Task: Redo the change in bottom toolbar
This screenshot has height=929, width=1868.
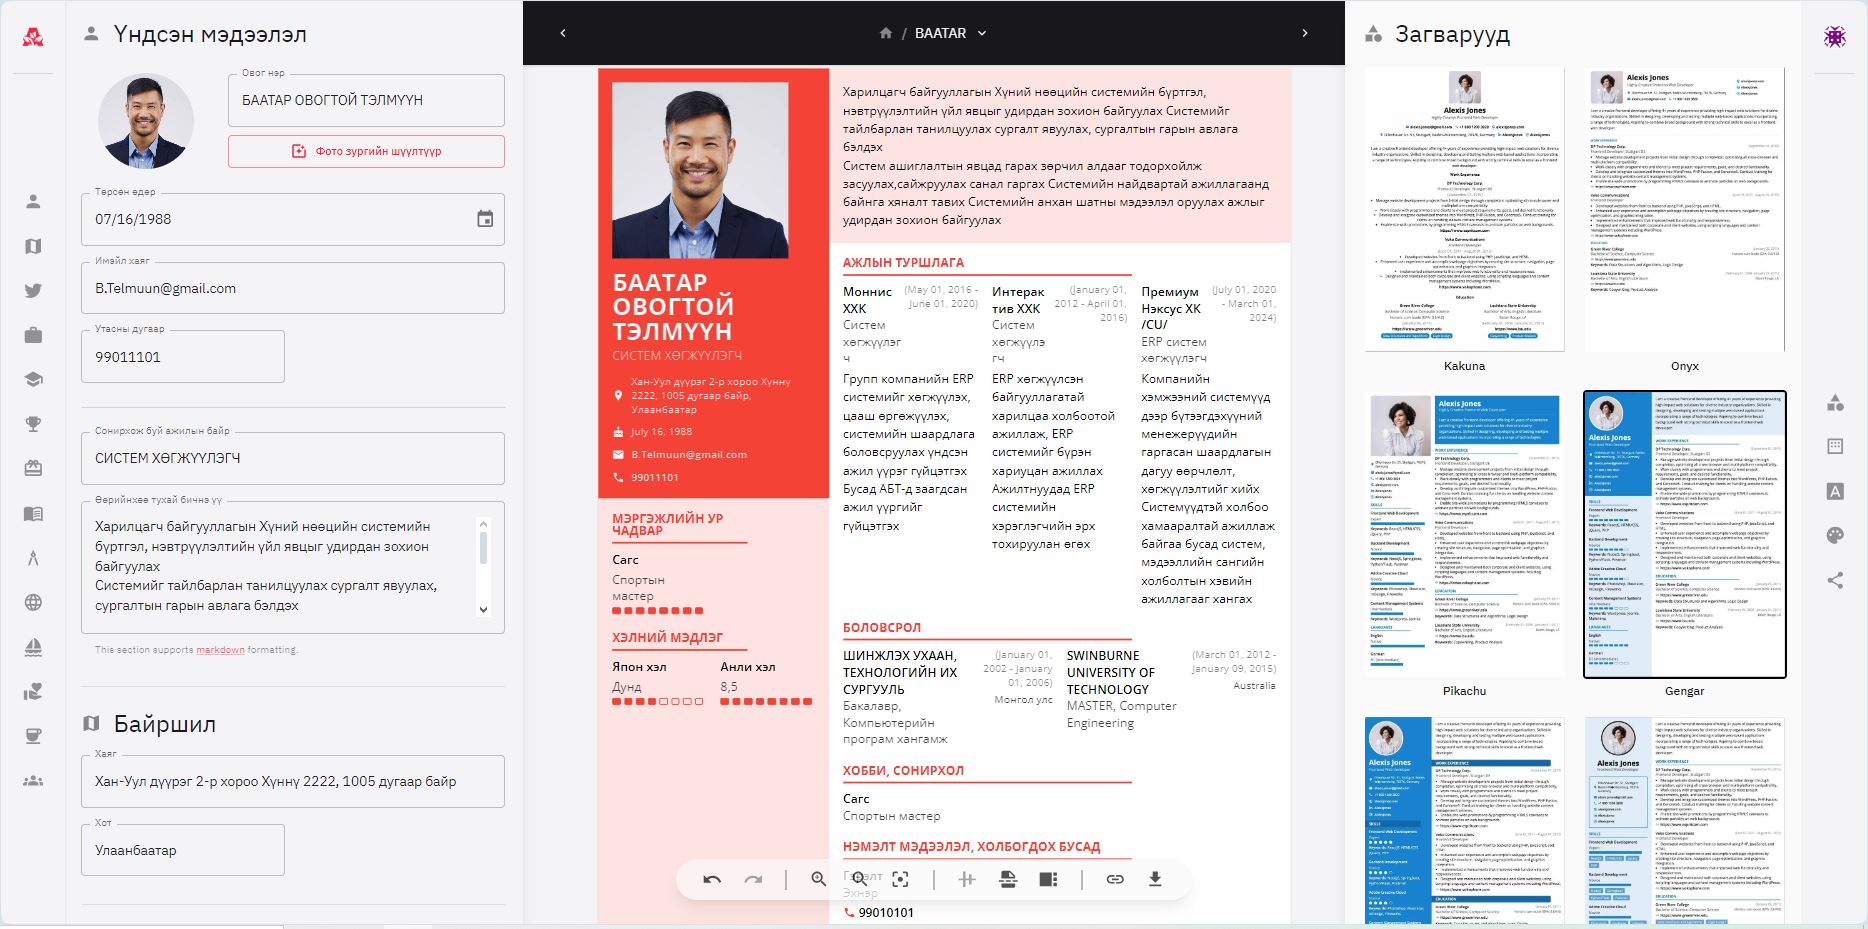Action: coord(753,879)
